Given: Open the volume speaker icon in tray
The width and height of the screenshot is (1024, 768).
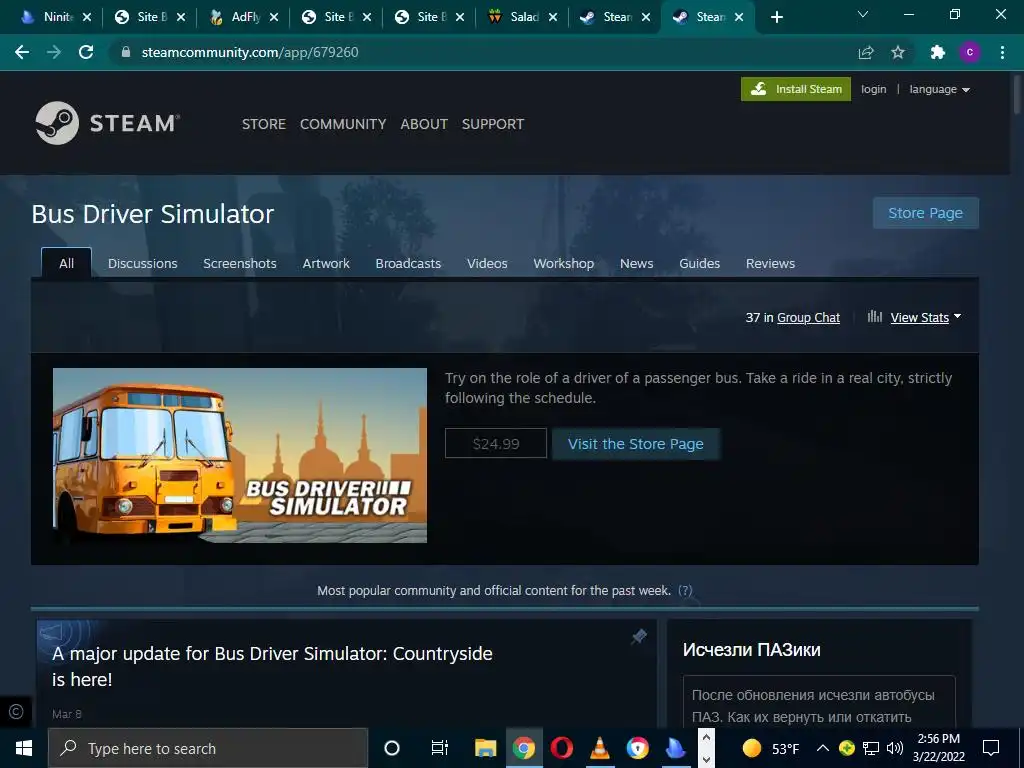Looking at the screenshot, I should click(x=895, y=748).
